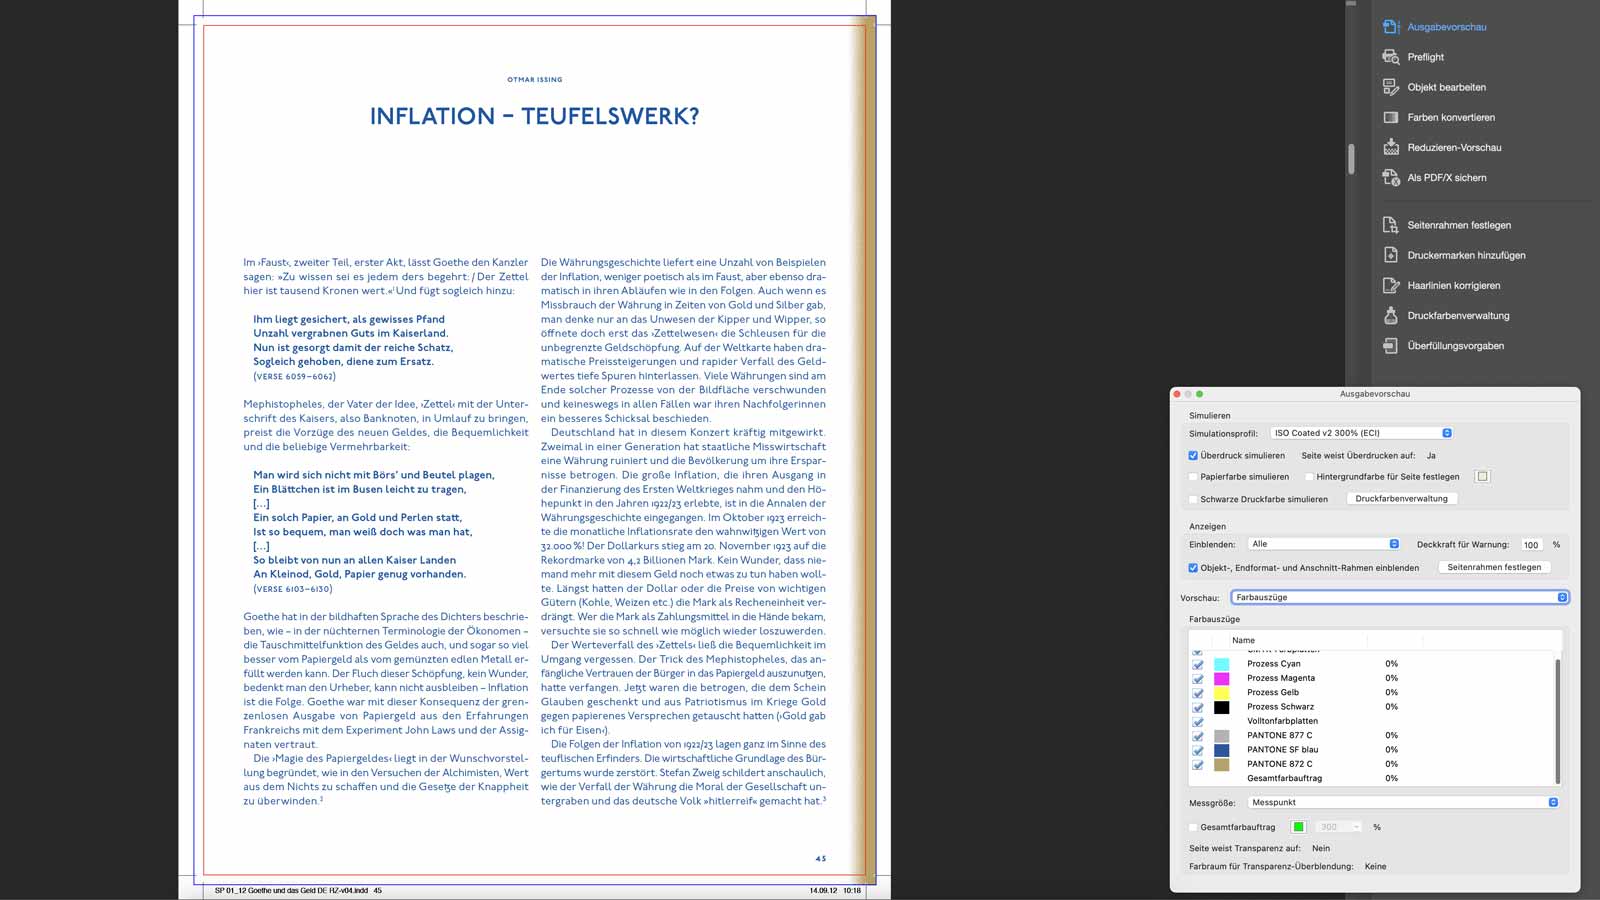The height and width of the screenshot is (900, 1600).
Task: Click the Als PDF/X sichern icon
Action: click(1390, 177)
